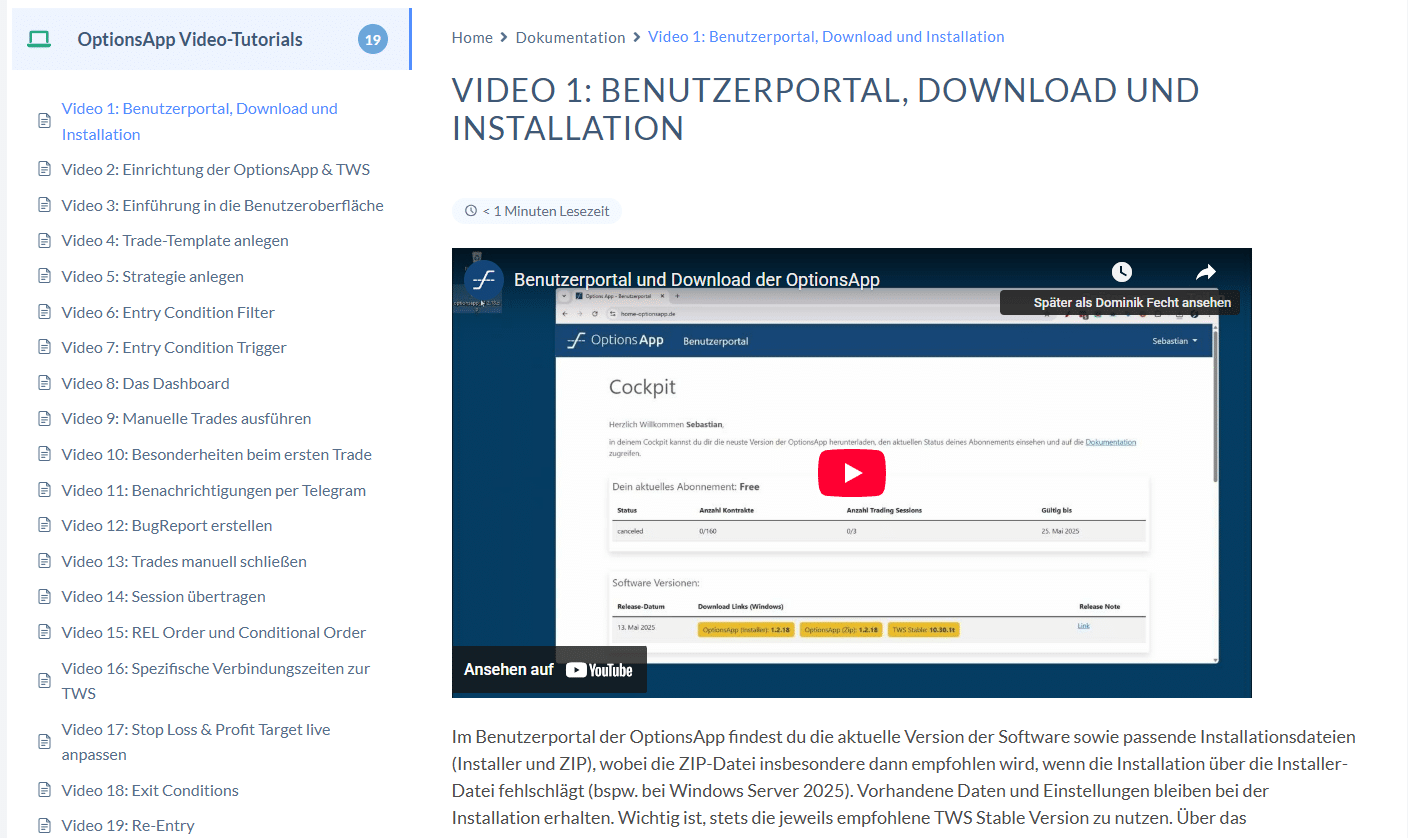Click the document icon beside Video 12
This screenshot has height=838, width=1408.
[44, 525]
